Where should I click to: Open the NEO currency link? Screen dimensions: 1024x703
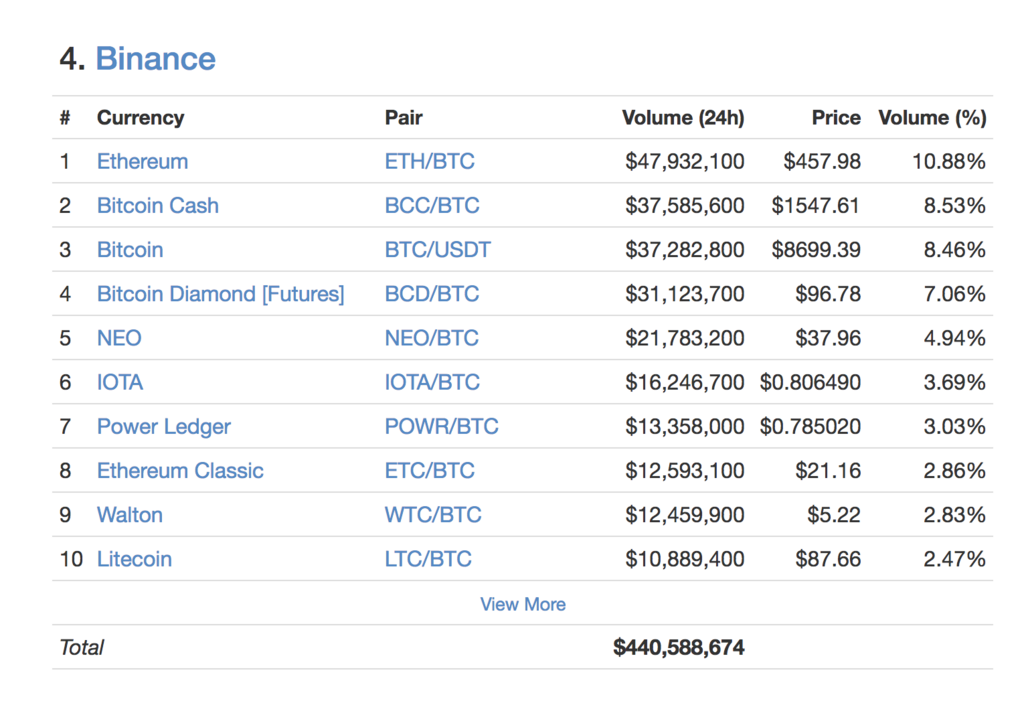click(120, 338)
